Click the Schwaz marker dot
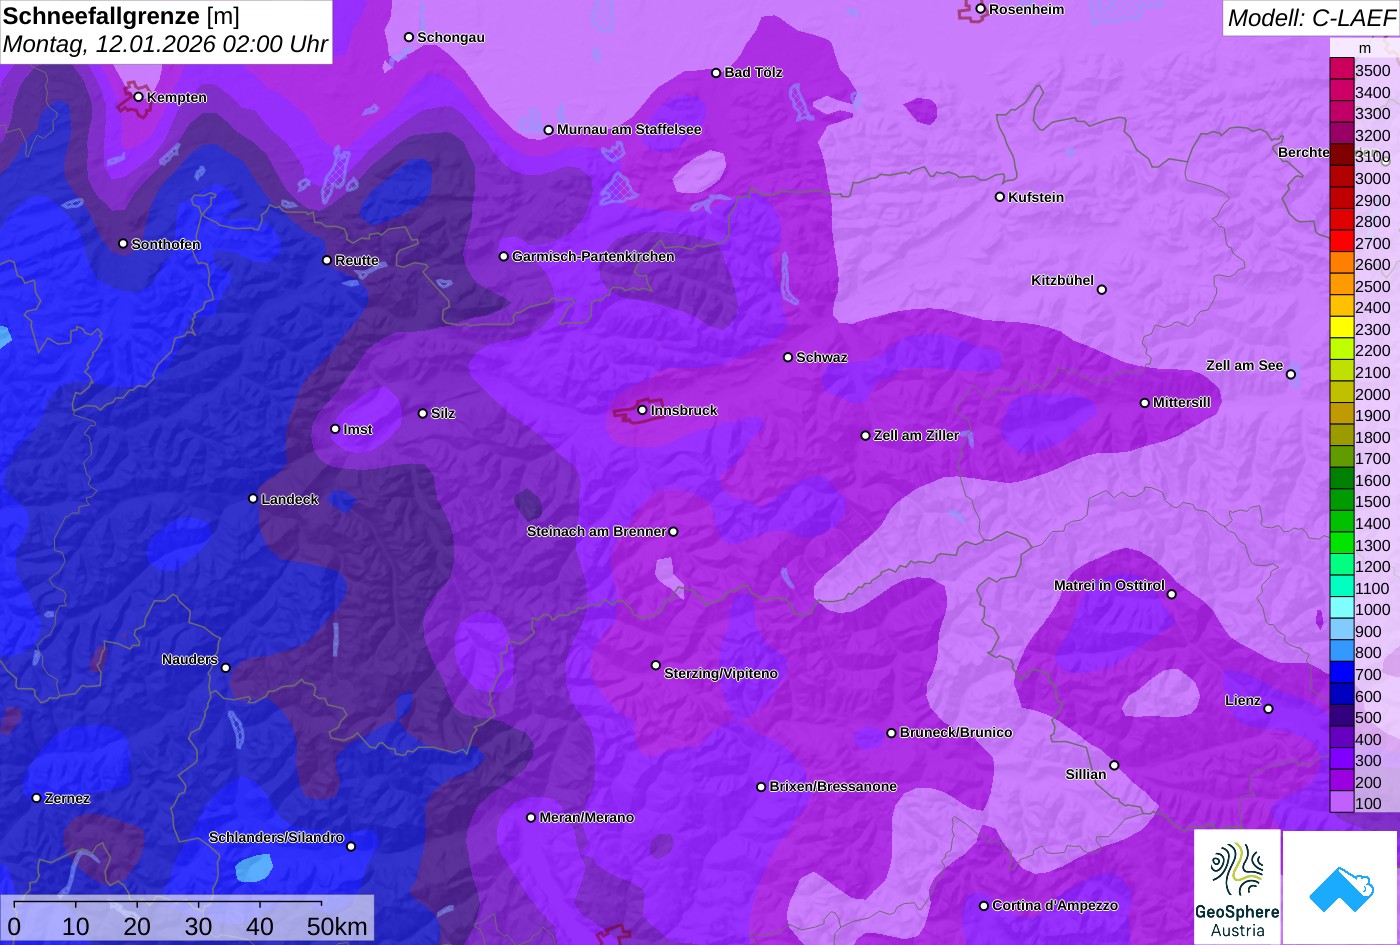 [x=787, y=357]
